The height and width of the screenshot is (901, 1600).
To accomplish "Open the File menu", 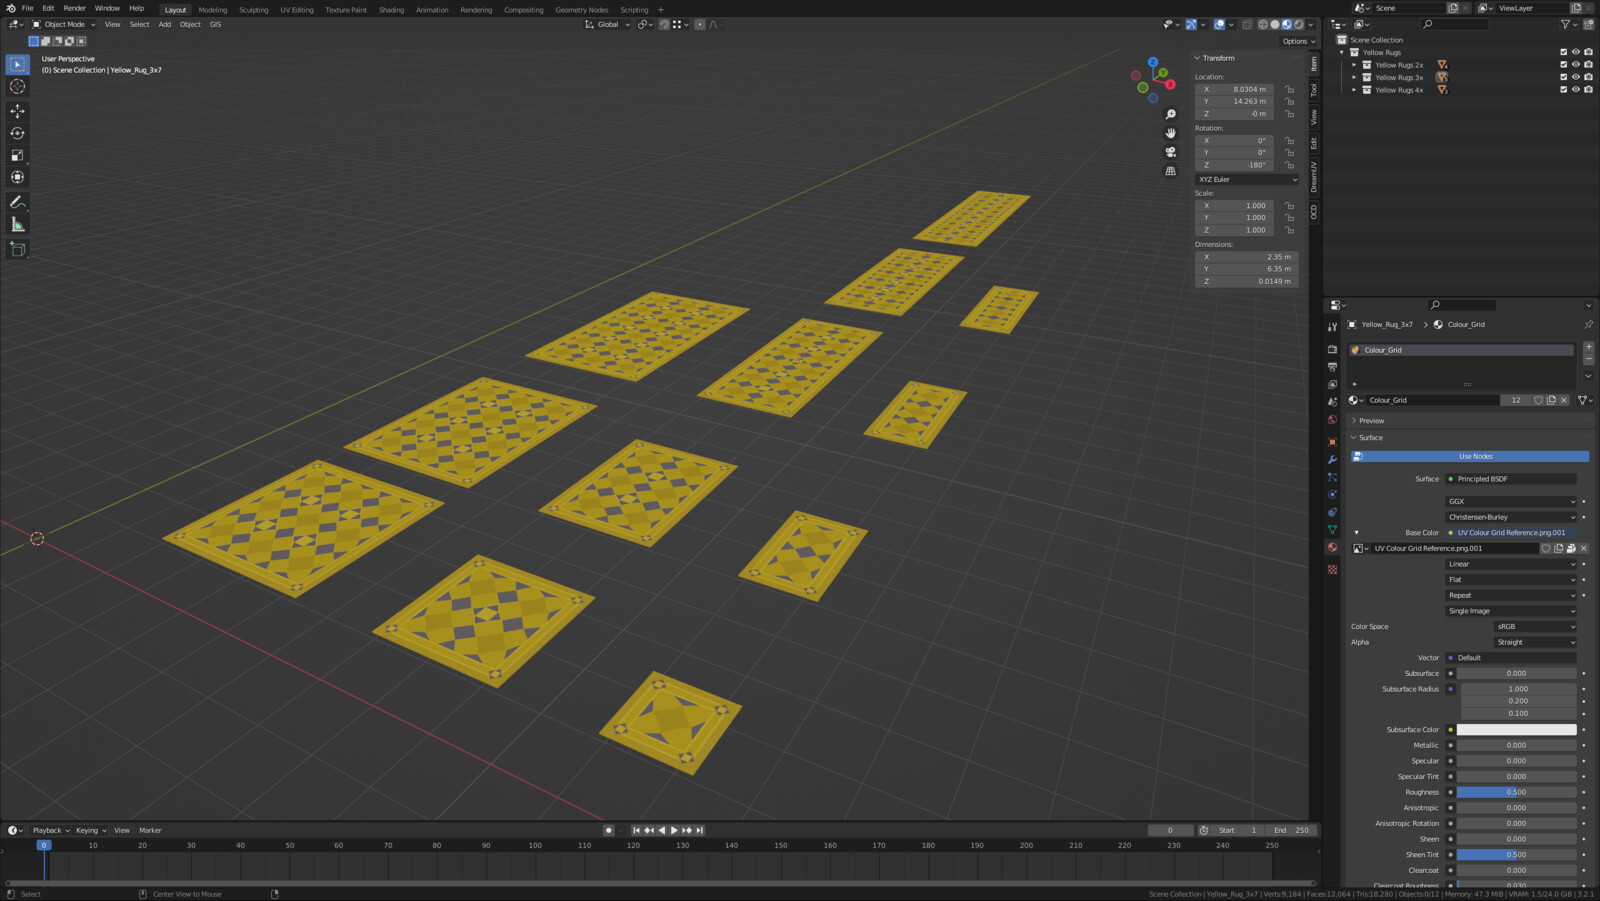I will (x=27, y=8).
